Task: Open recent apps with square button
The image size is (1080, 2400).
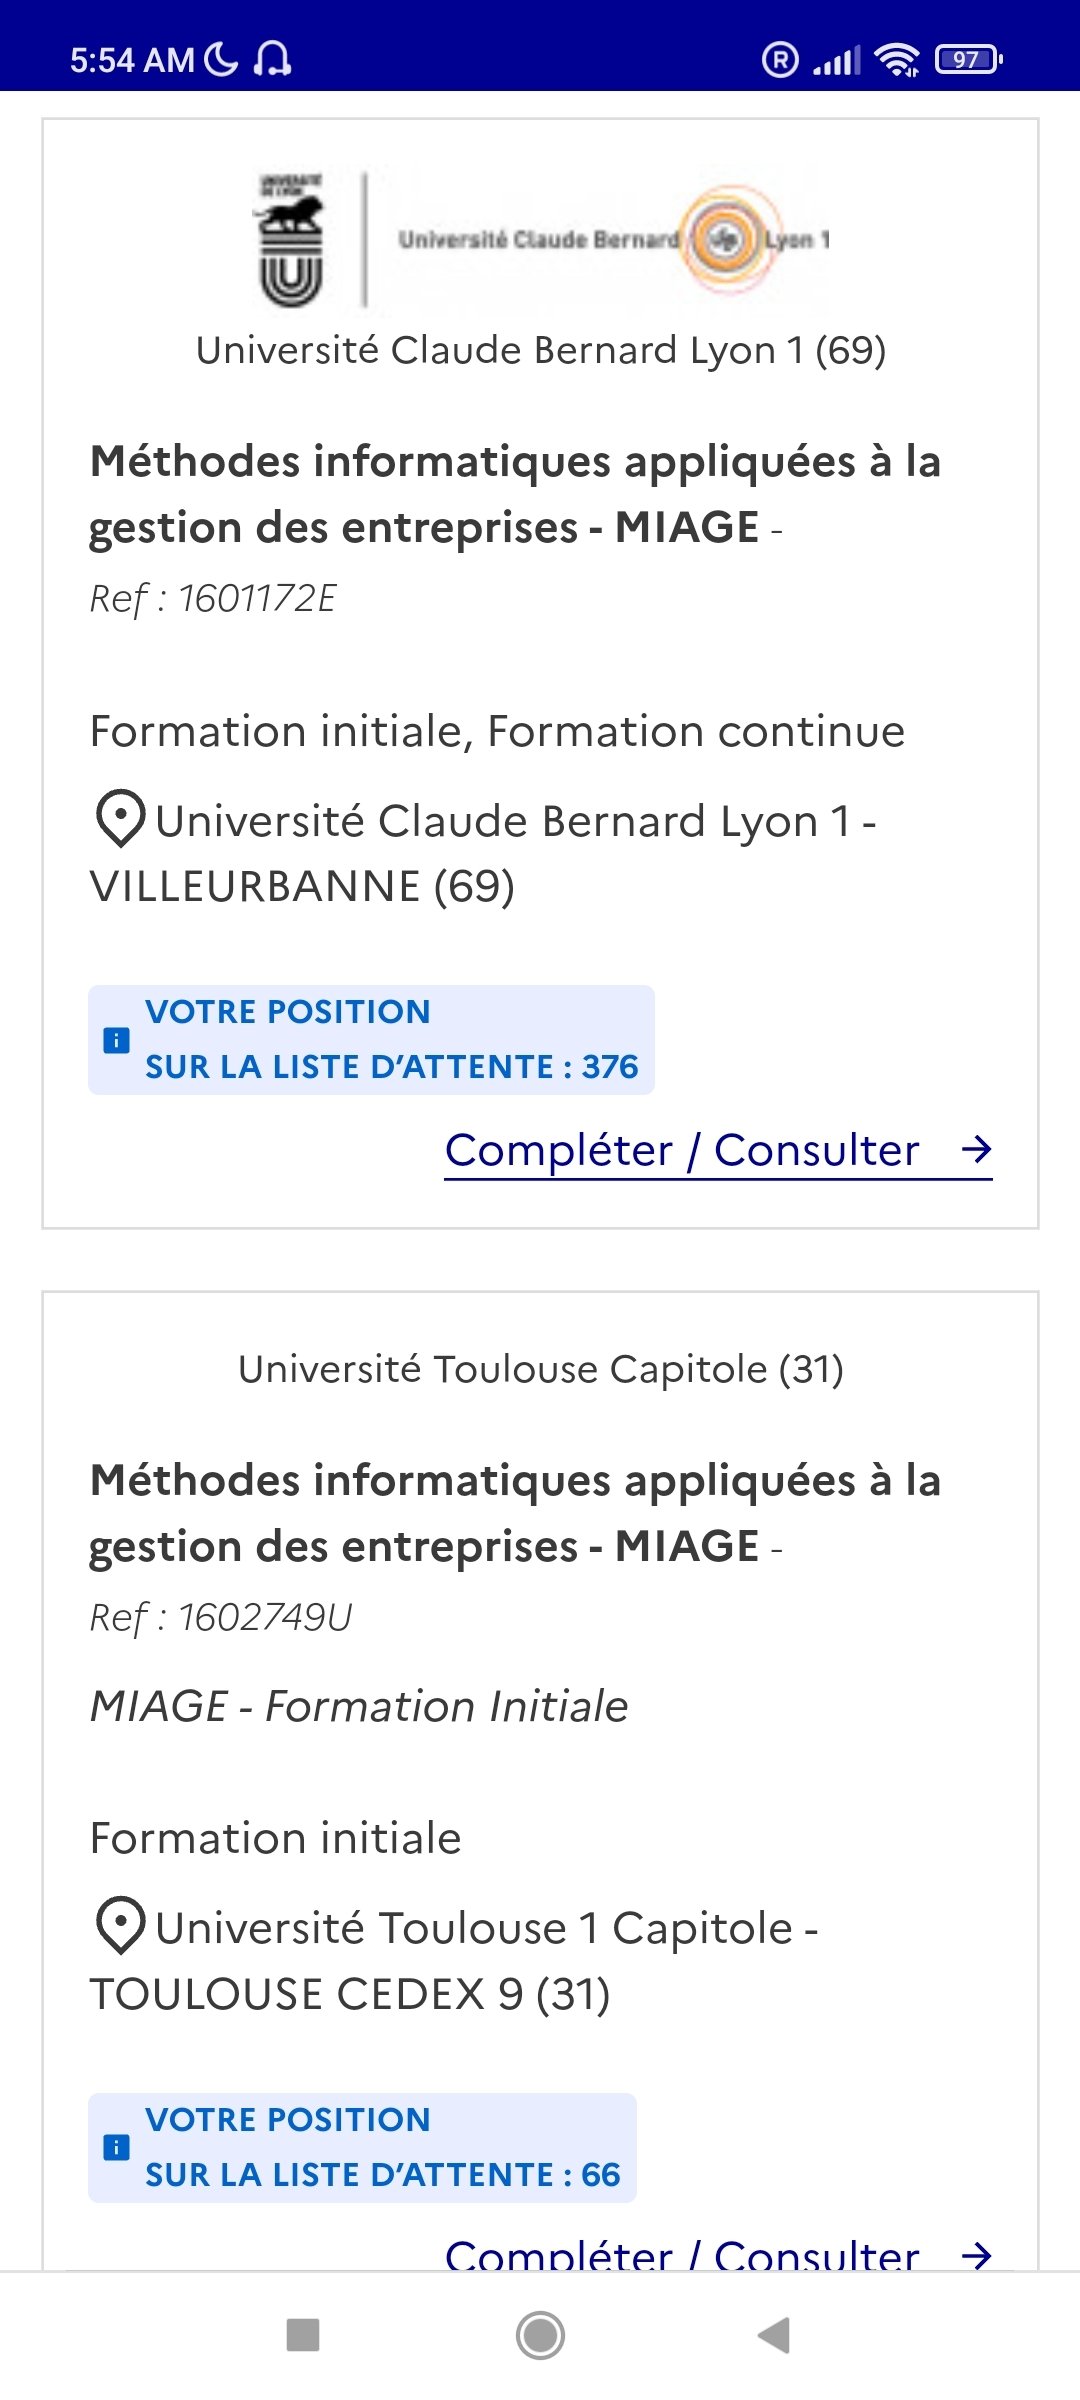Action: tap(303, 2335)
